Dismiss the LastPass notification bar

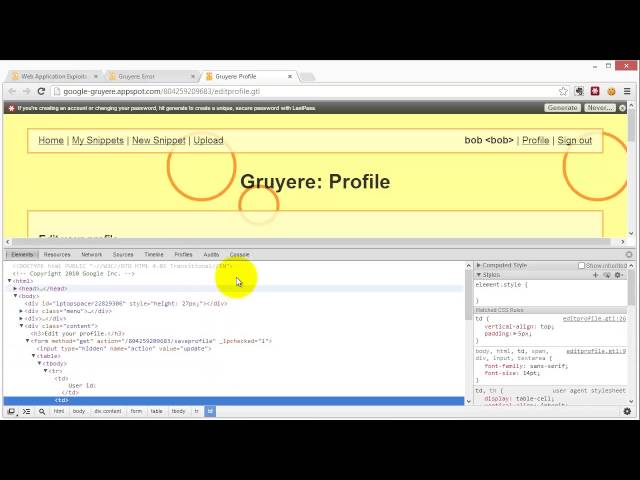click(622, 108)
